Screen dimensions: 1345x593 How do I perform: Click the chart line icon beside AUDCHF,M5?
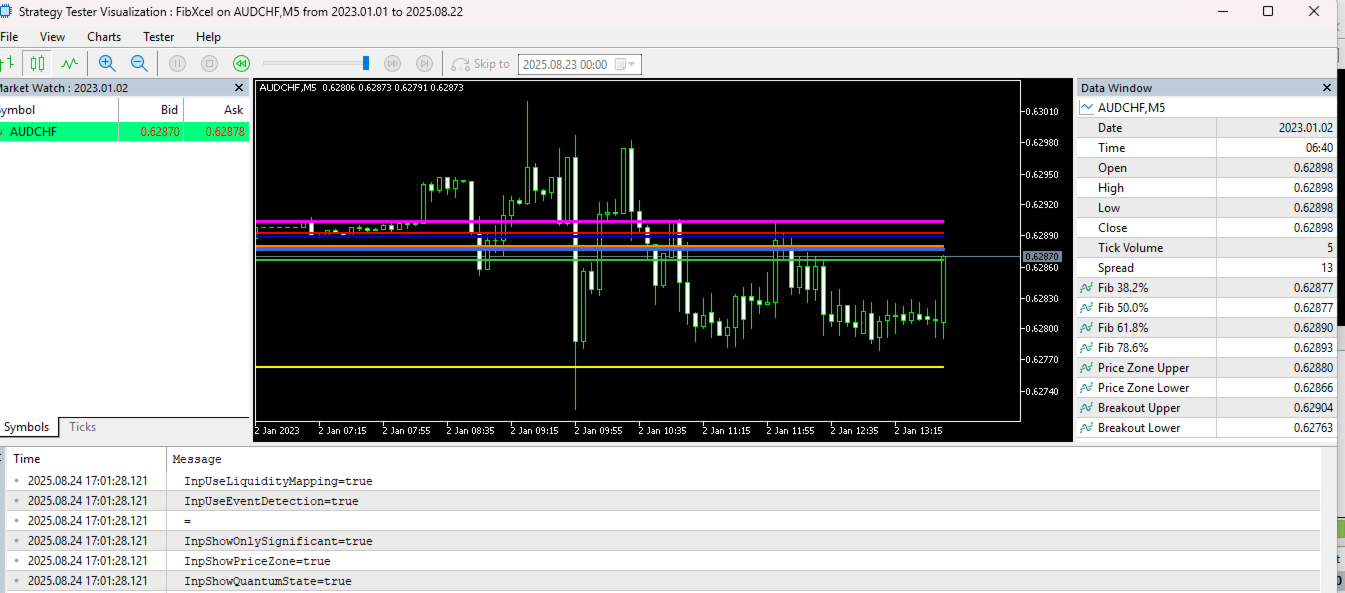tap(1086, 107)
